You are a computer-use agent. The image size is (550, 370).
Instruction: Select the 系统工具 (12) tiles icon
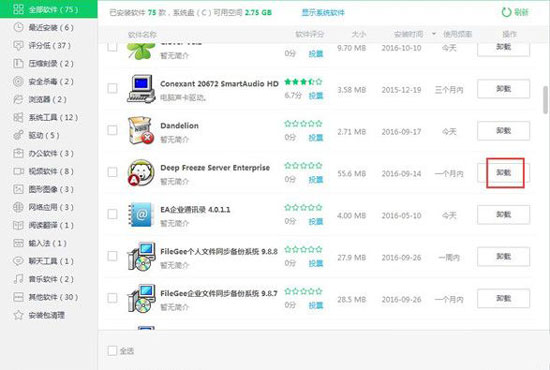(18, 117)
